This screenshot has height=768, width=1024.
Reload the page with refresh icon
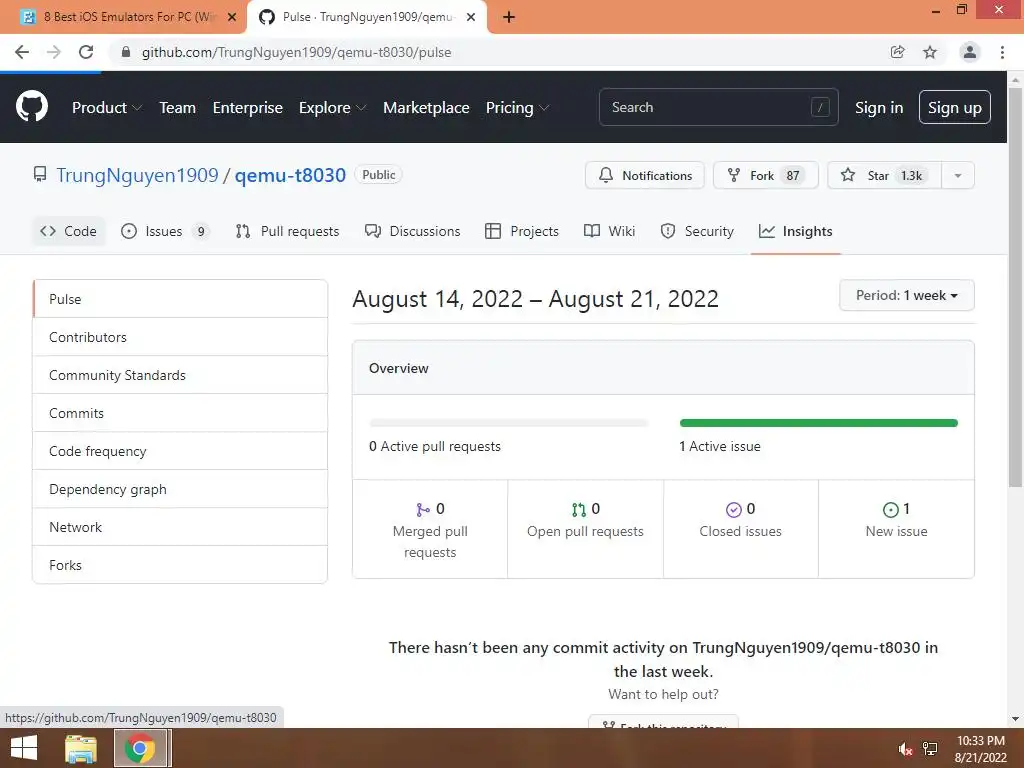86,52
